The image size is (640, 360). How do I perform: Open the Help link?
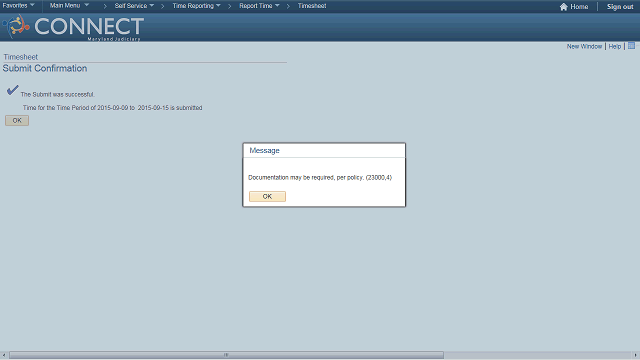tap(615, 47)
